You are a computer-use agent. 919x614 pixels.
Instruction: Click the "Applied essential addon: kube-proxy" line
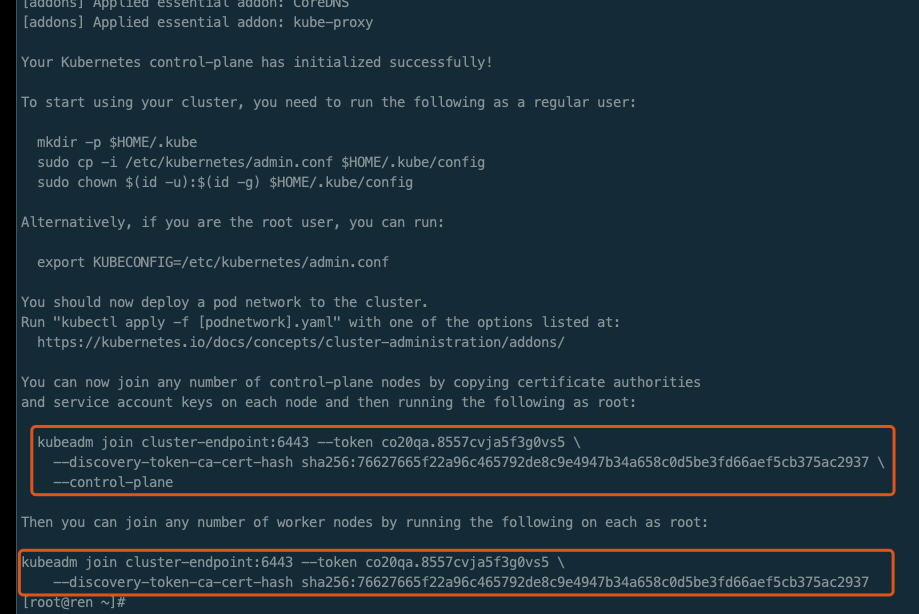click(x=197, y=22)
